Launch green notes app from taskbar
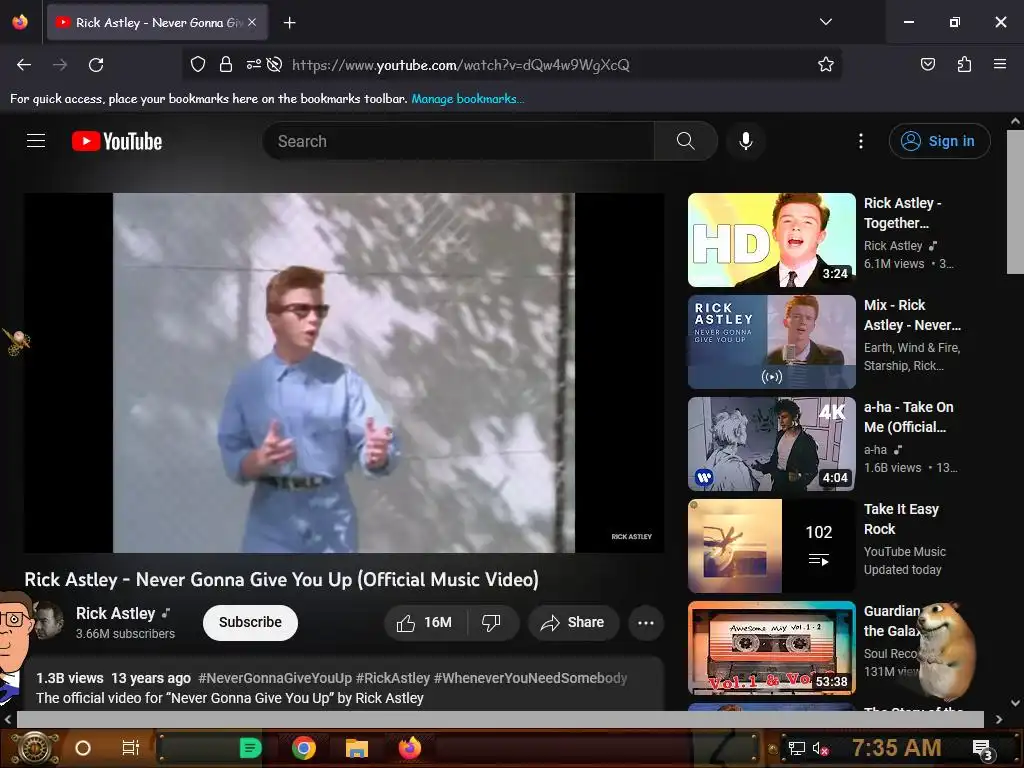1024x768 pixels. pos(250,748)
